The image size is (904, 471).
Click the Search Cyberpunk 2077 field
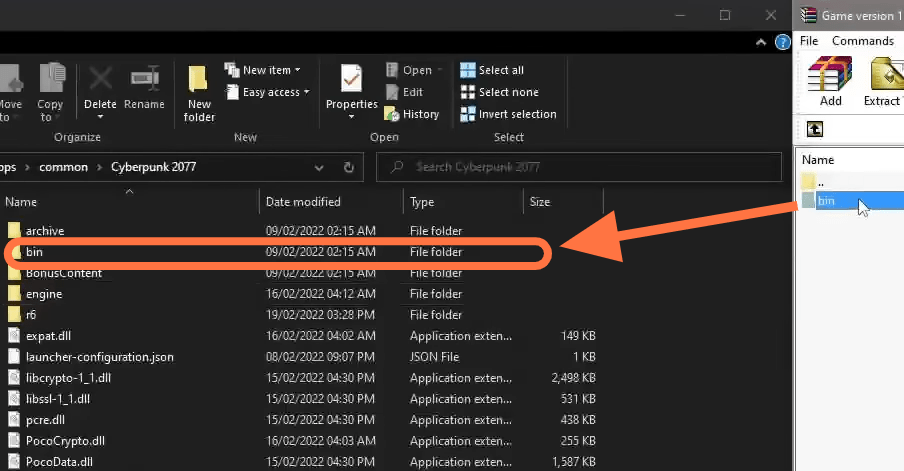[x=579, y=167]
